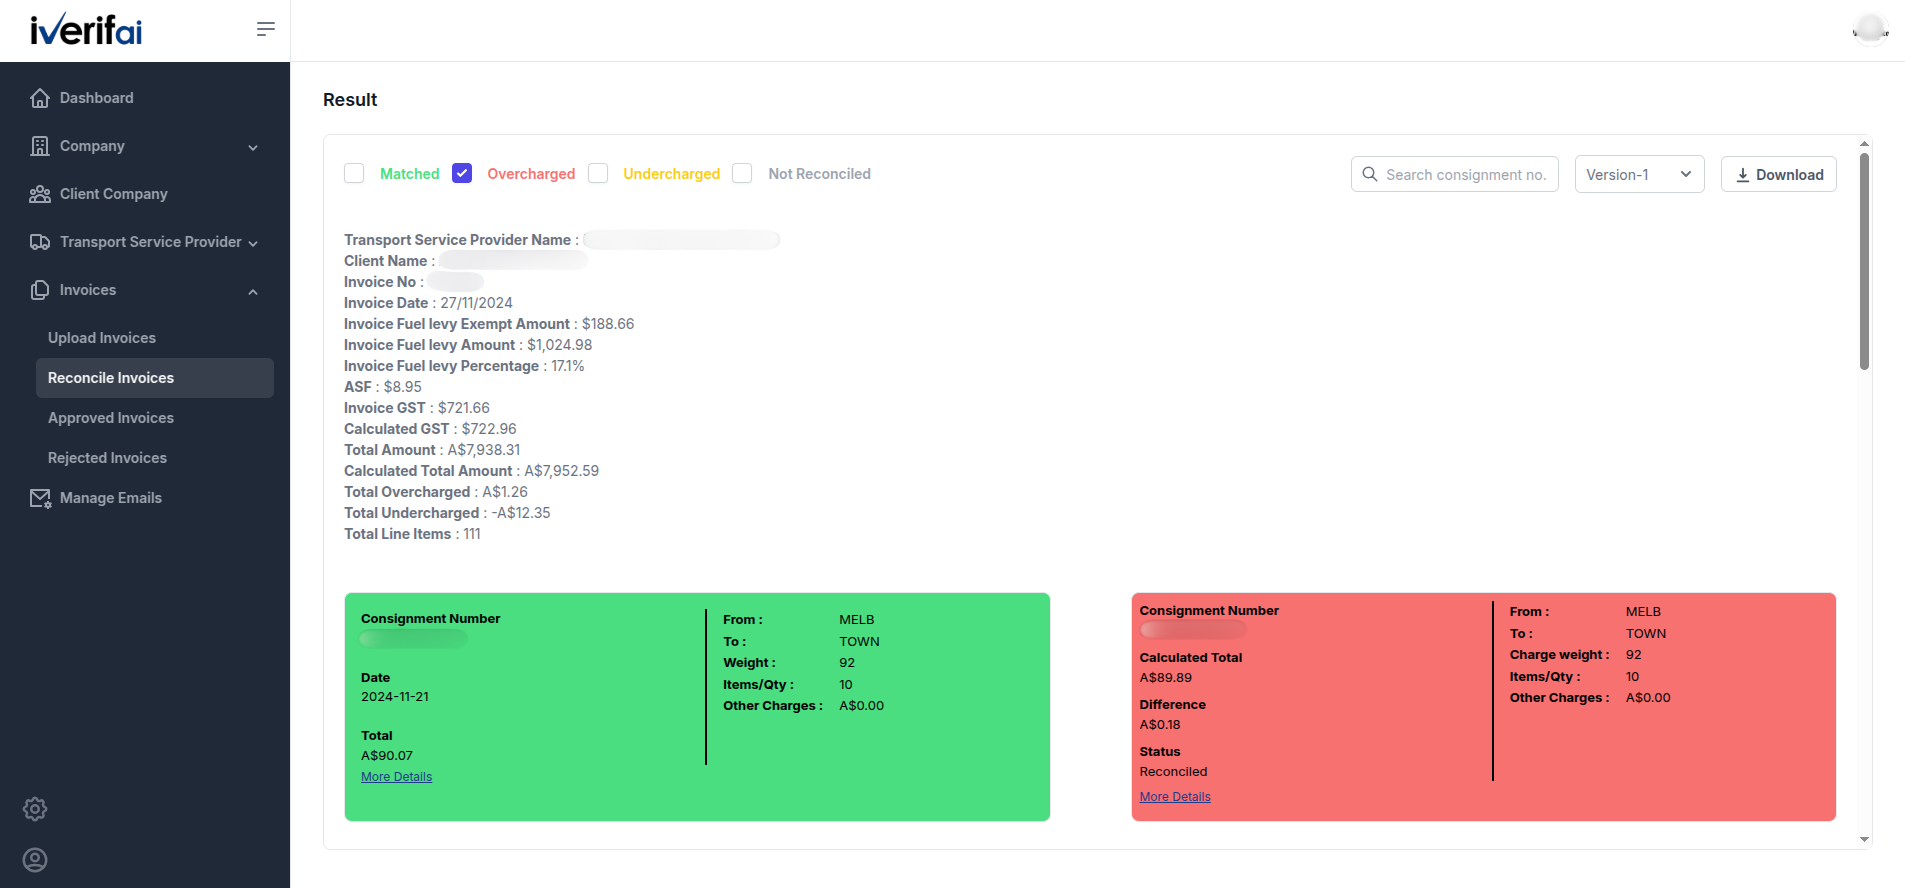The width and height of the screenshot is (1905, 888).
Task: Click the Calculated Total A$89.89 value
Action: [x=1166, y=678]
